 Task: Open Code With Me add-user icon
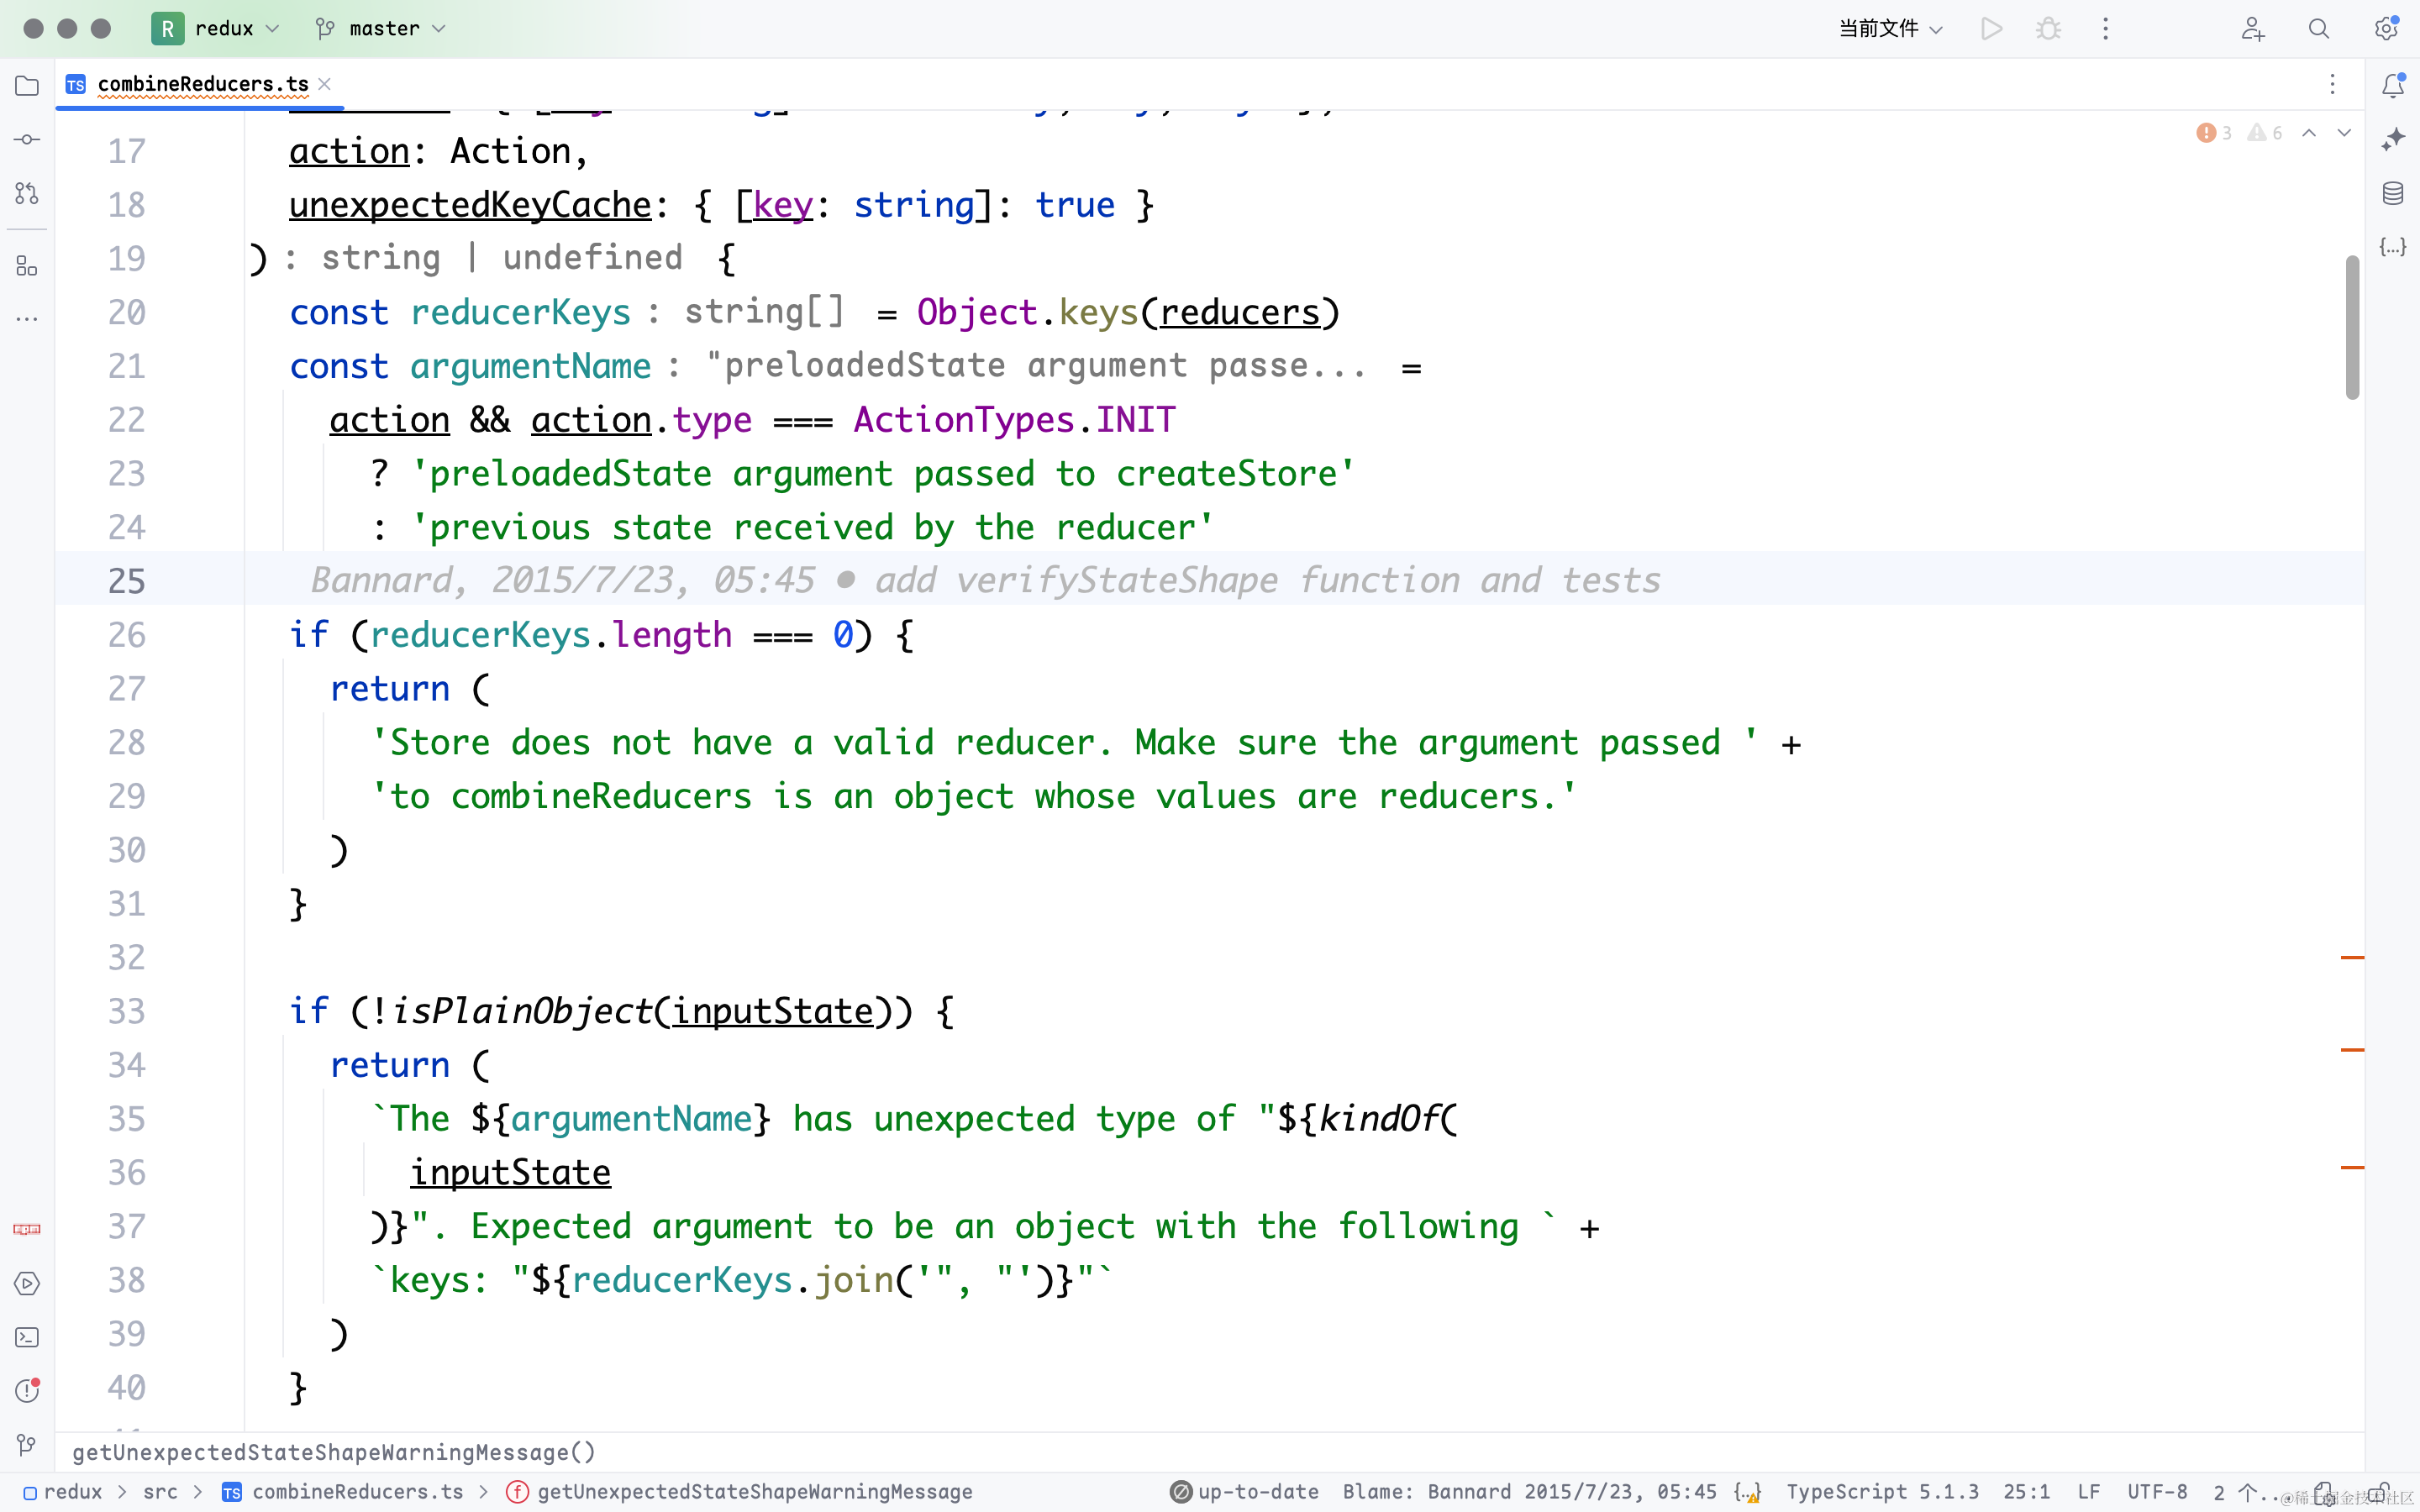tap(2252, 29)
